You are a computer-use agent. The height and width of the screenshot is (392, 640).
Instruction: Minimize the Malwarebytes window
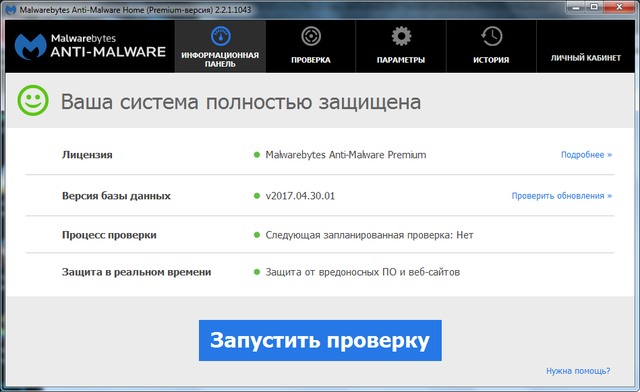(x=576, y=7)
